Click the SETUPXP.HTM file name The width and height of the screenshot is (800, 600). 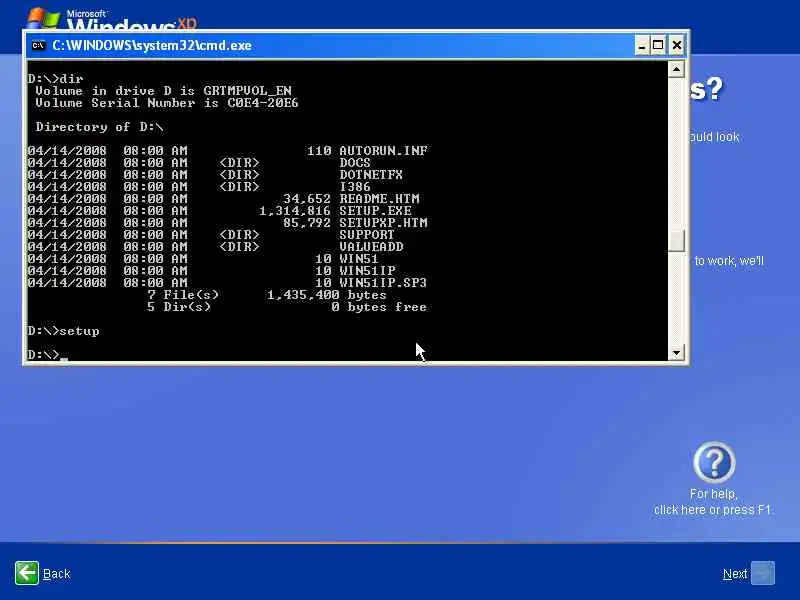pos(383,222)
